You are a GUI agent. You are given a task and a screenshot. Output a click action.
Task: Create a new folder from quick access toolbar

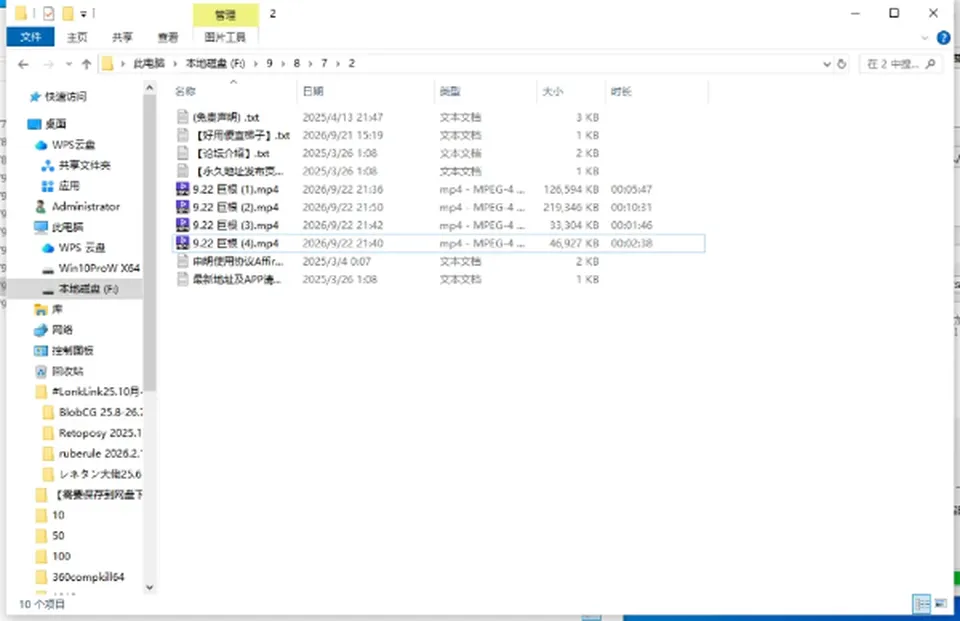[68, 13]
